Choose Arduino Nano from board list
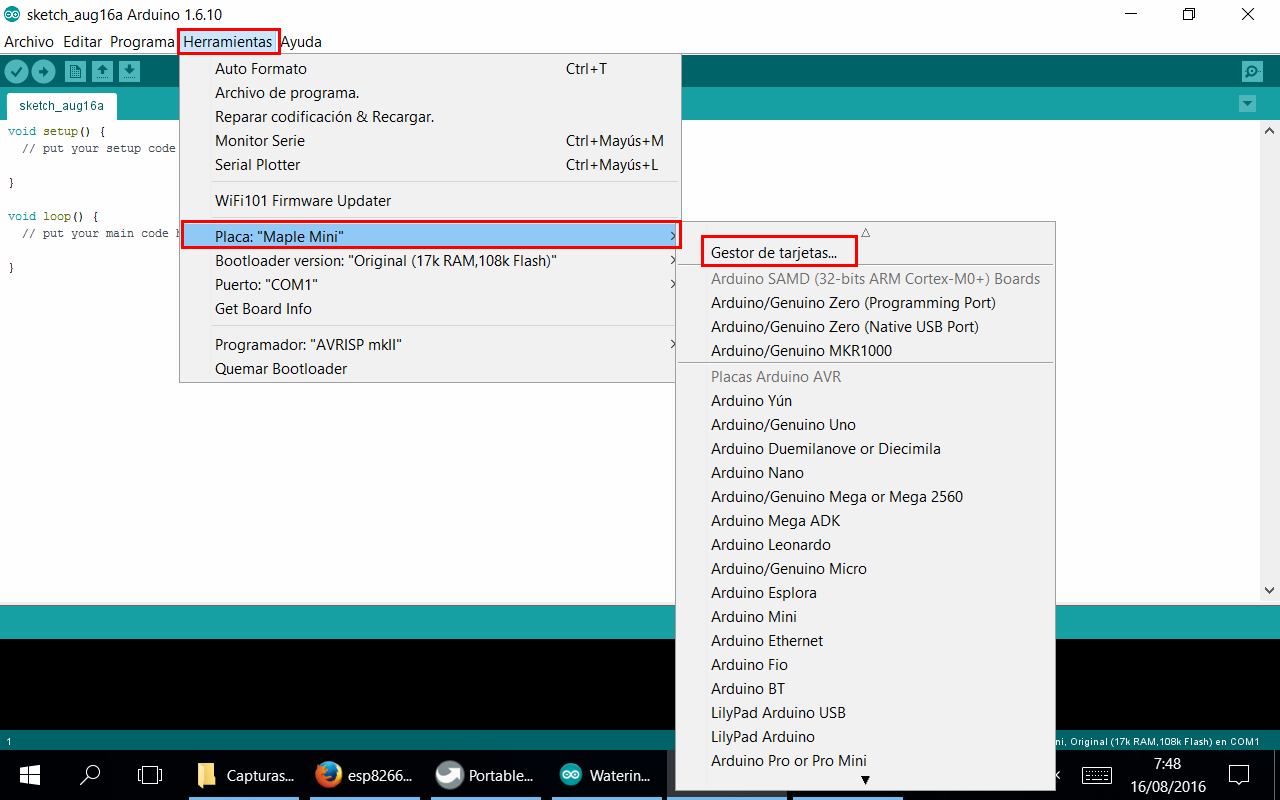The height and width of the screenshot is (800, 1280). click(x=757, y=473)
